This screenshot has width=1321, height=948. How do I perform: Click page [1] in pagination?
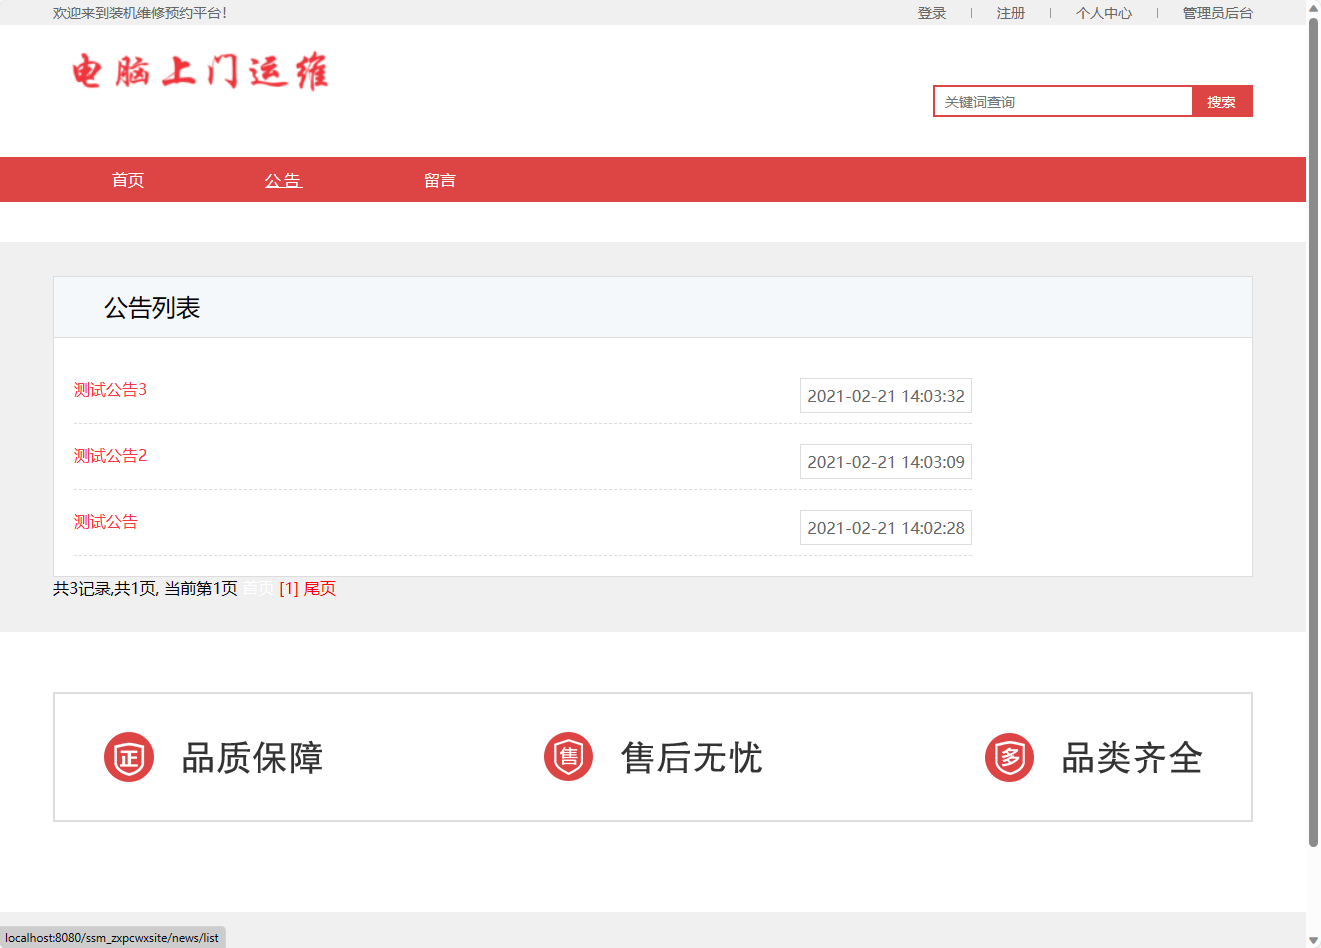[288, 589]
